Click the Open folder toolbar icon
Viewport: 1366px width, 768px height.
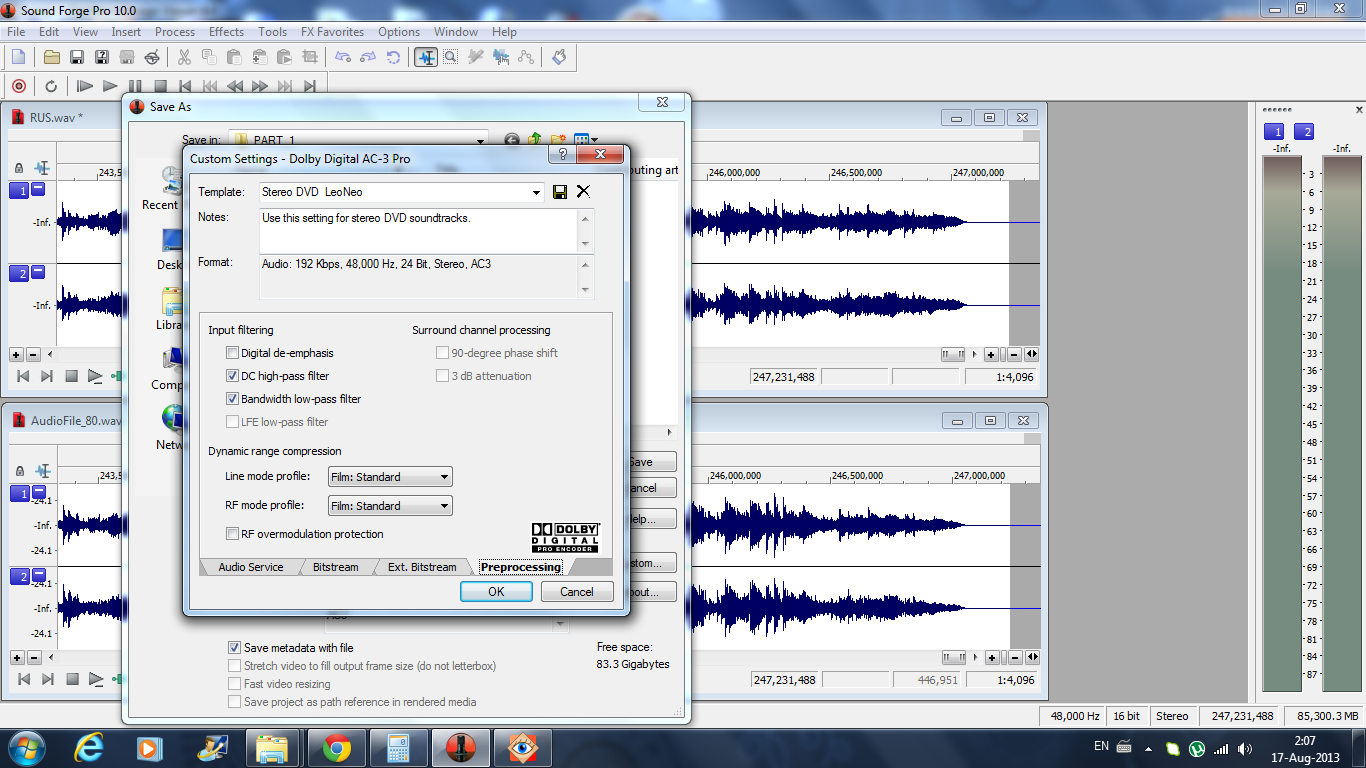[x=52, y=57]
